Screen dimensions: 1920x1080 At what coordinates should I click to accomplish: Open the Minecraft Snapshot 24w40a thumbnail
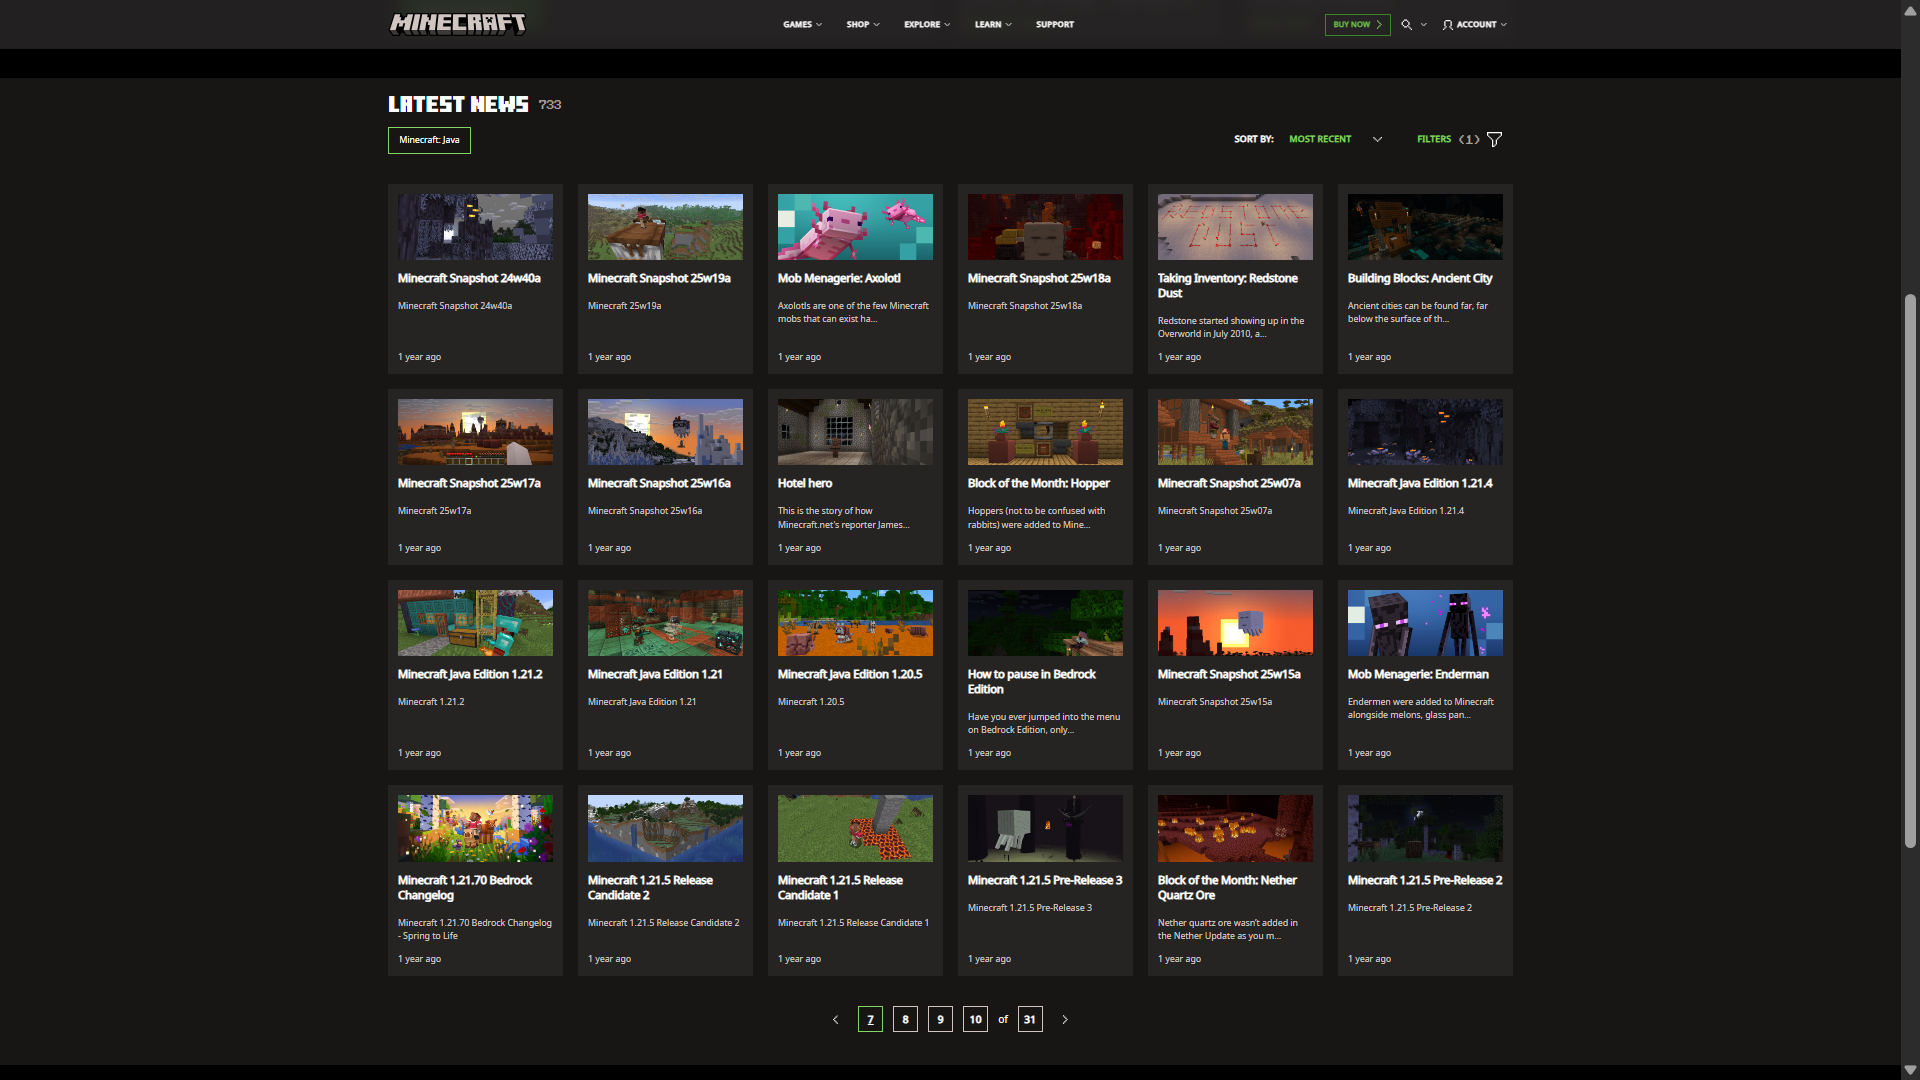tap(475, 227)
